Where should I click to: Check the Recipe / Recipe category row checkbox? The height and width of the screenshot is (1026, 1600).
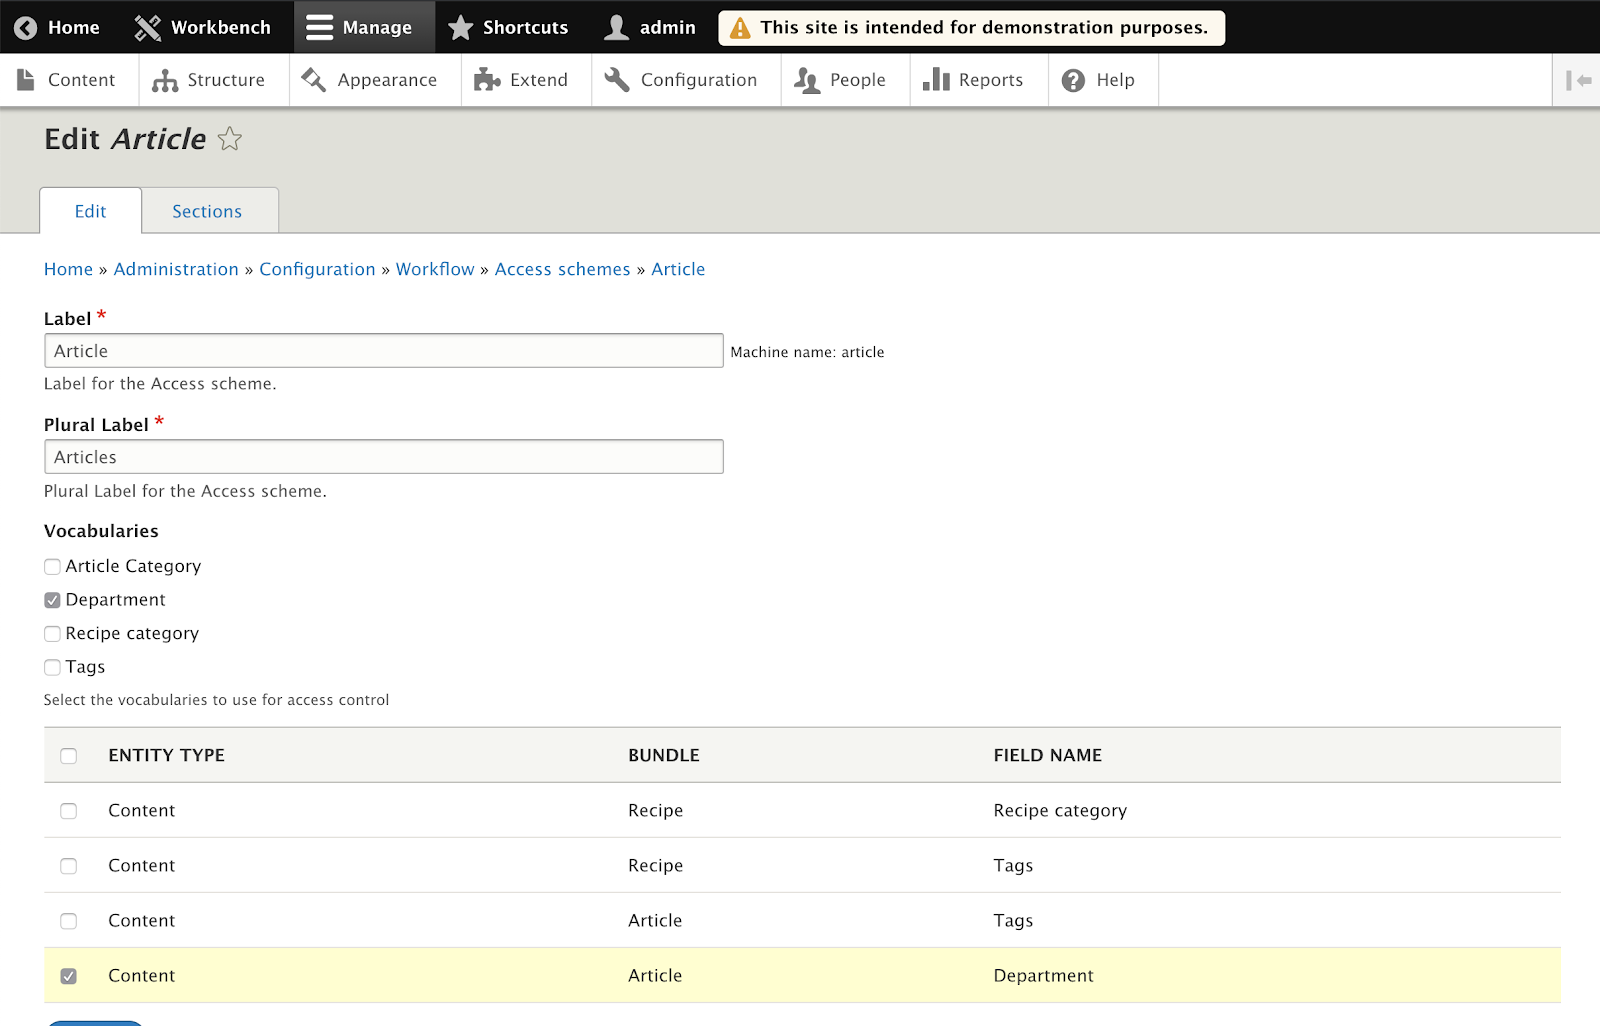68,811
